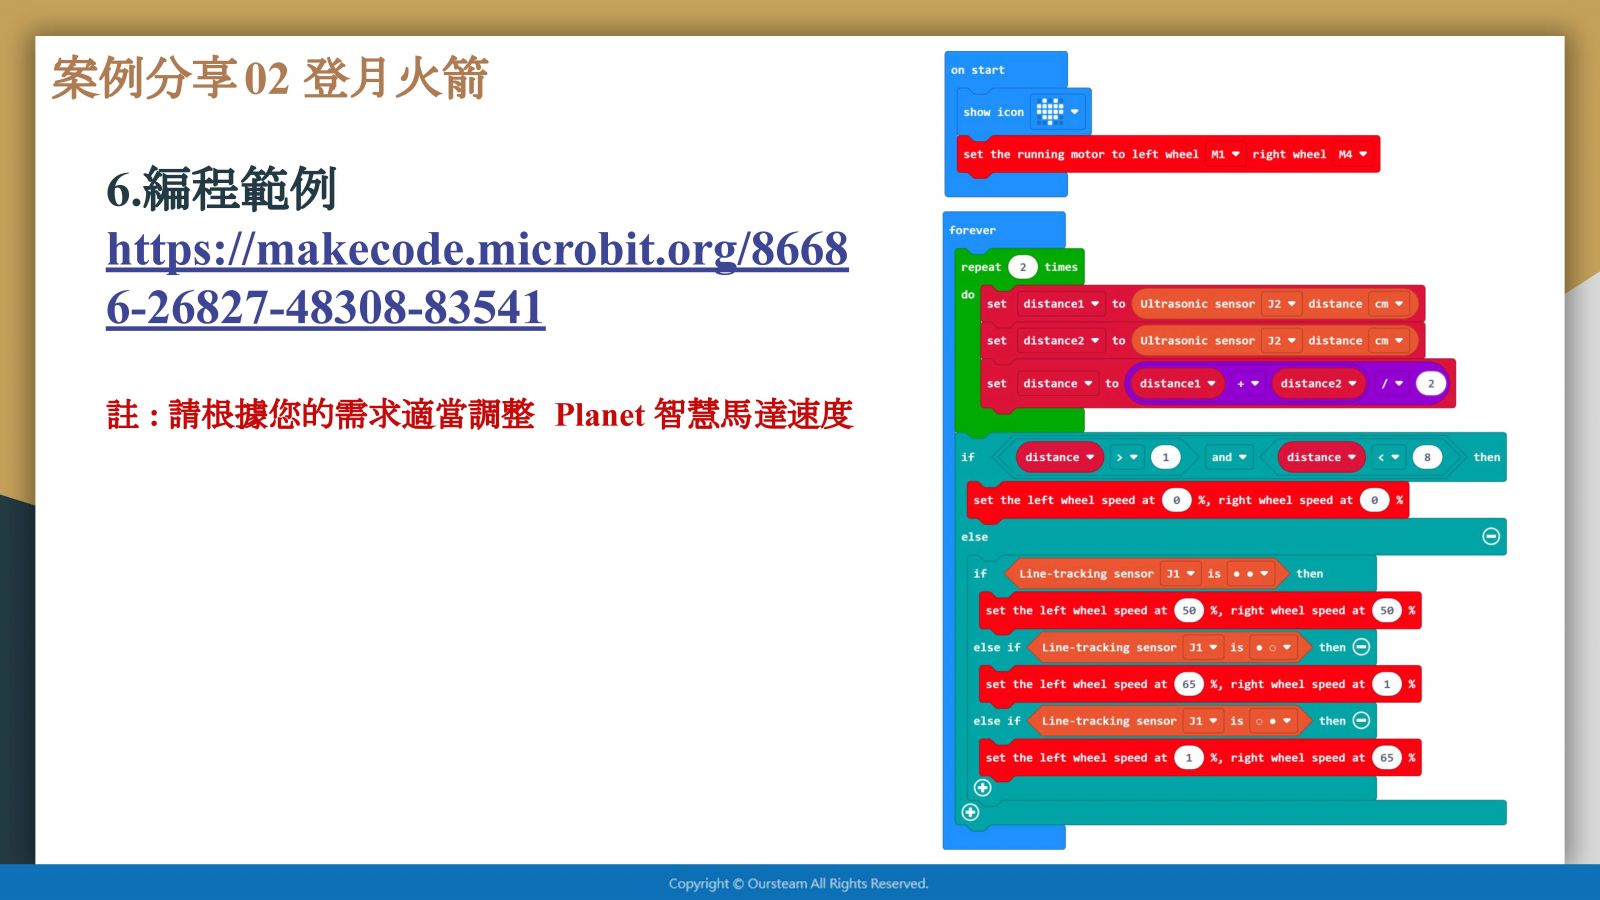This screenshot has height=900, width=1600.
Task: Click the heart icon in show icon block
Action: click(x=1049, y=111)
